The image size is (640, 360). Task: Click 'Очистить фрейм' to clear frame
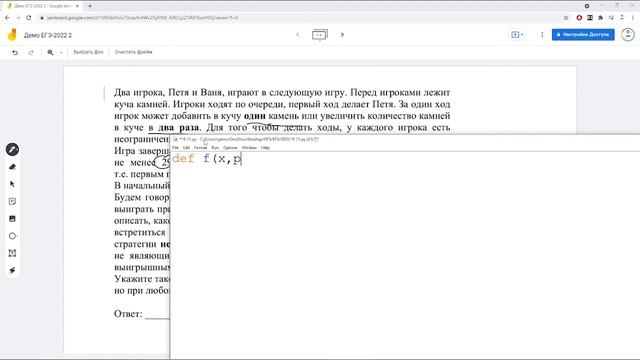(x=133, y=52)
